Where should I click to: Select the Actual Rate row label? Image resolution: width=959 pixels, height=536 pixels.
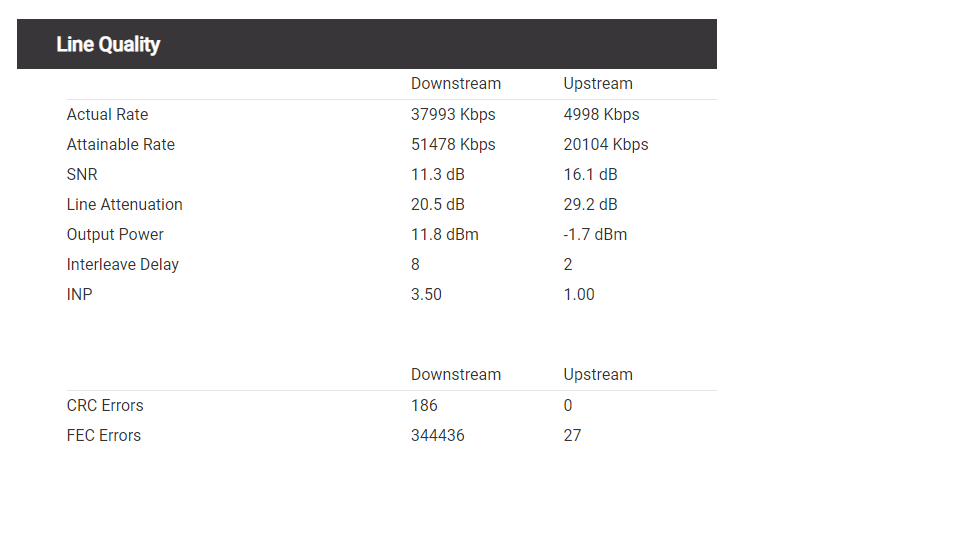click(x=107, y=114)
